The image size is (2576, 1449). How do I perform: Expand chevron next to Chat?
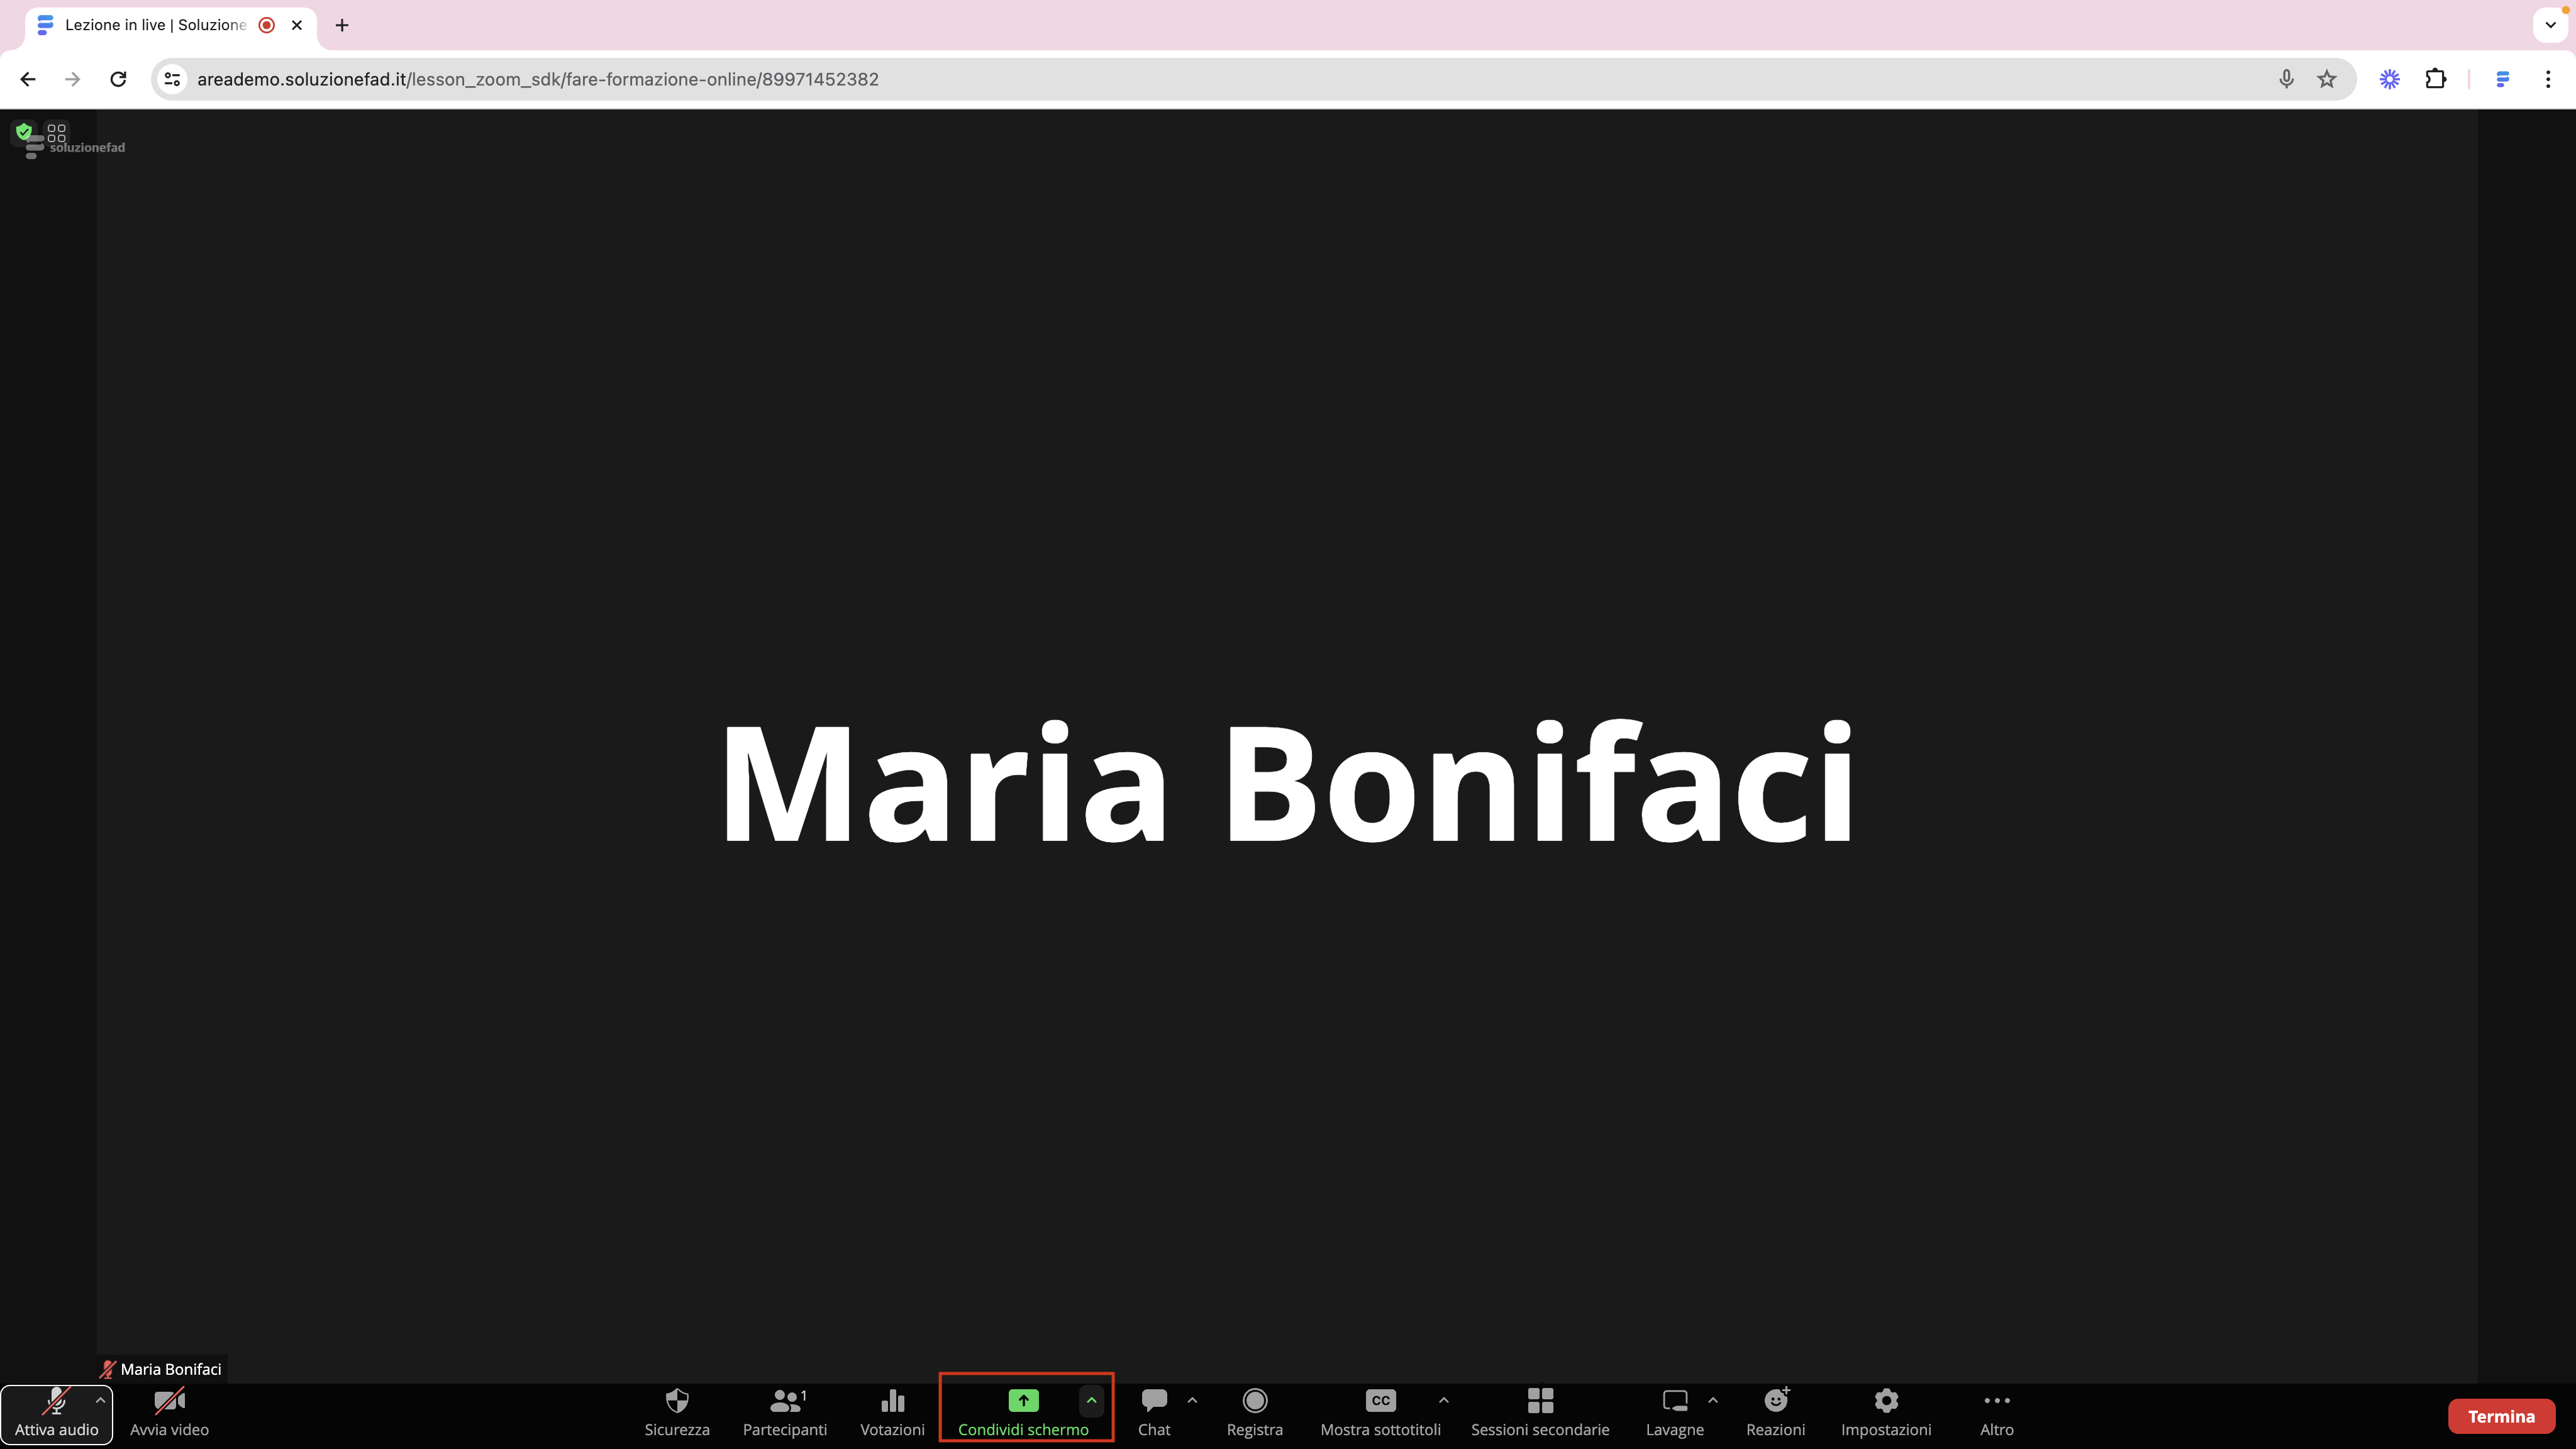[1192, 1400]
